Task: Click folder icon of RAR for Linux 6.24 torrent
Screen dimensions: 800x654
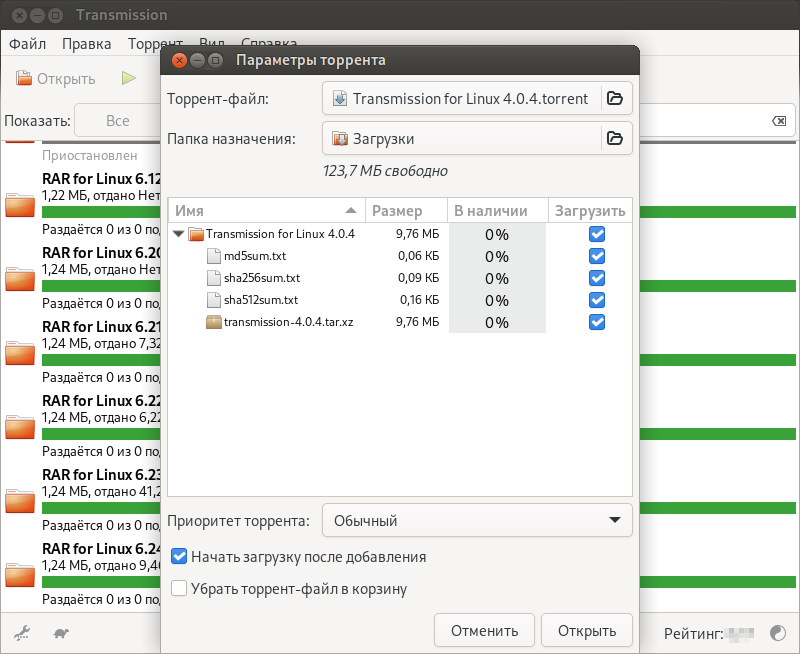Action: 20,574
